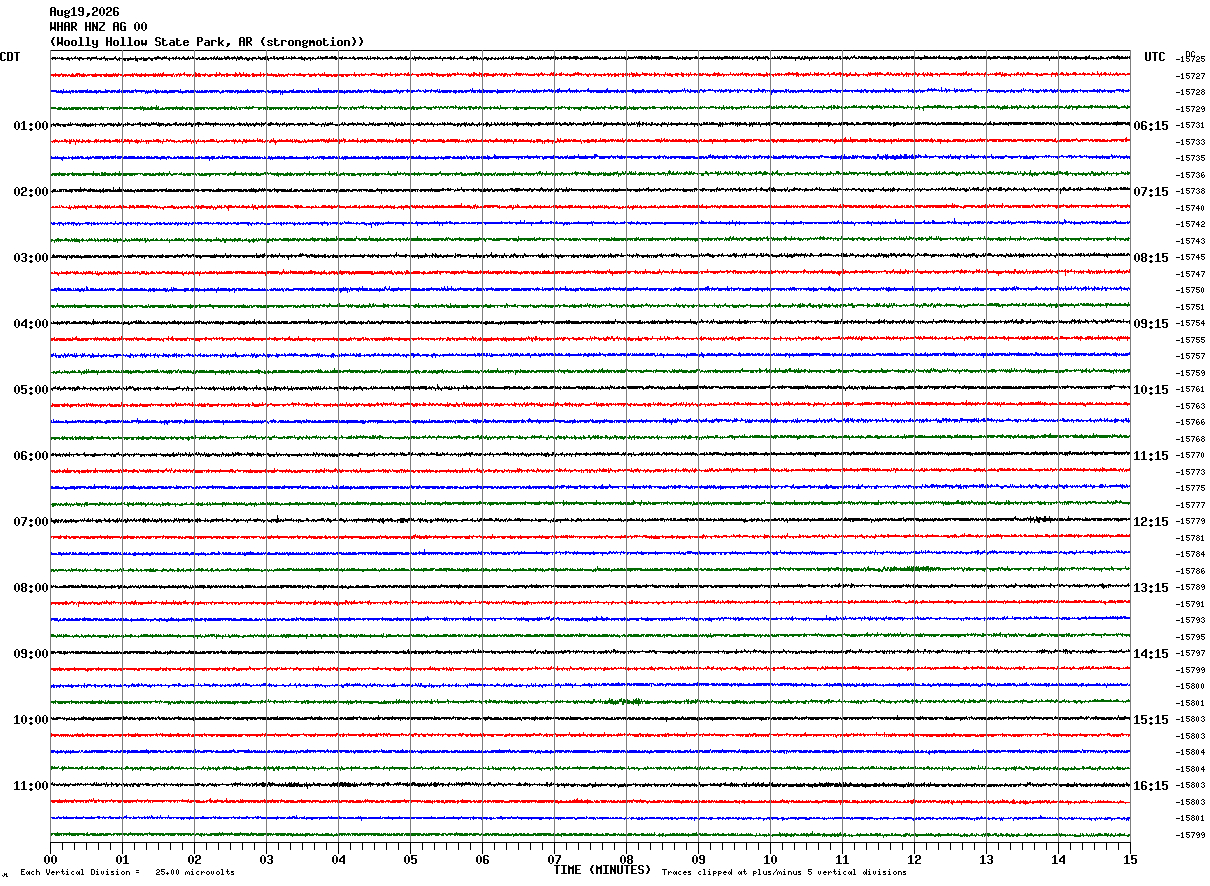Image resolution: width=1210 pixels, height=886 pixels.
Task: Click the CDT timezone header
Action: 10,57
